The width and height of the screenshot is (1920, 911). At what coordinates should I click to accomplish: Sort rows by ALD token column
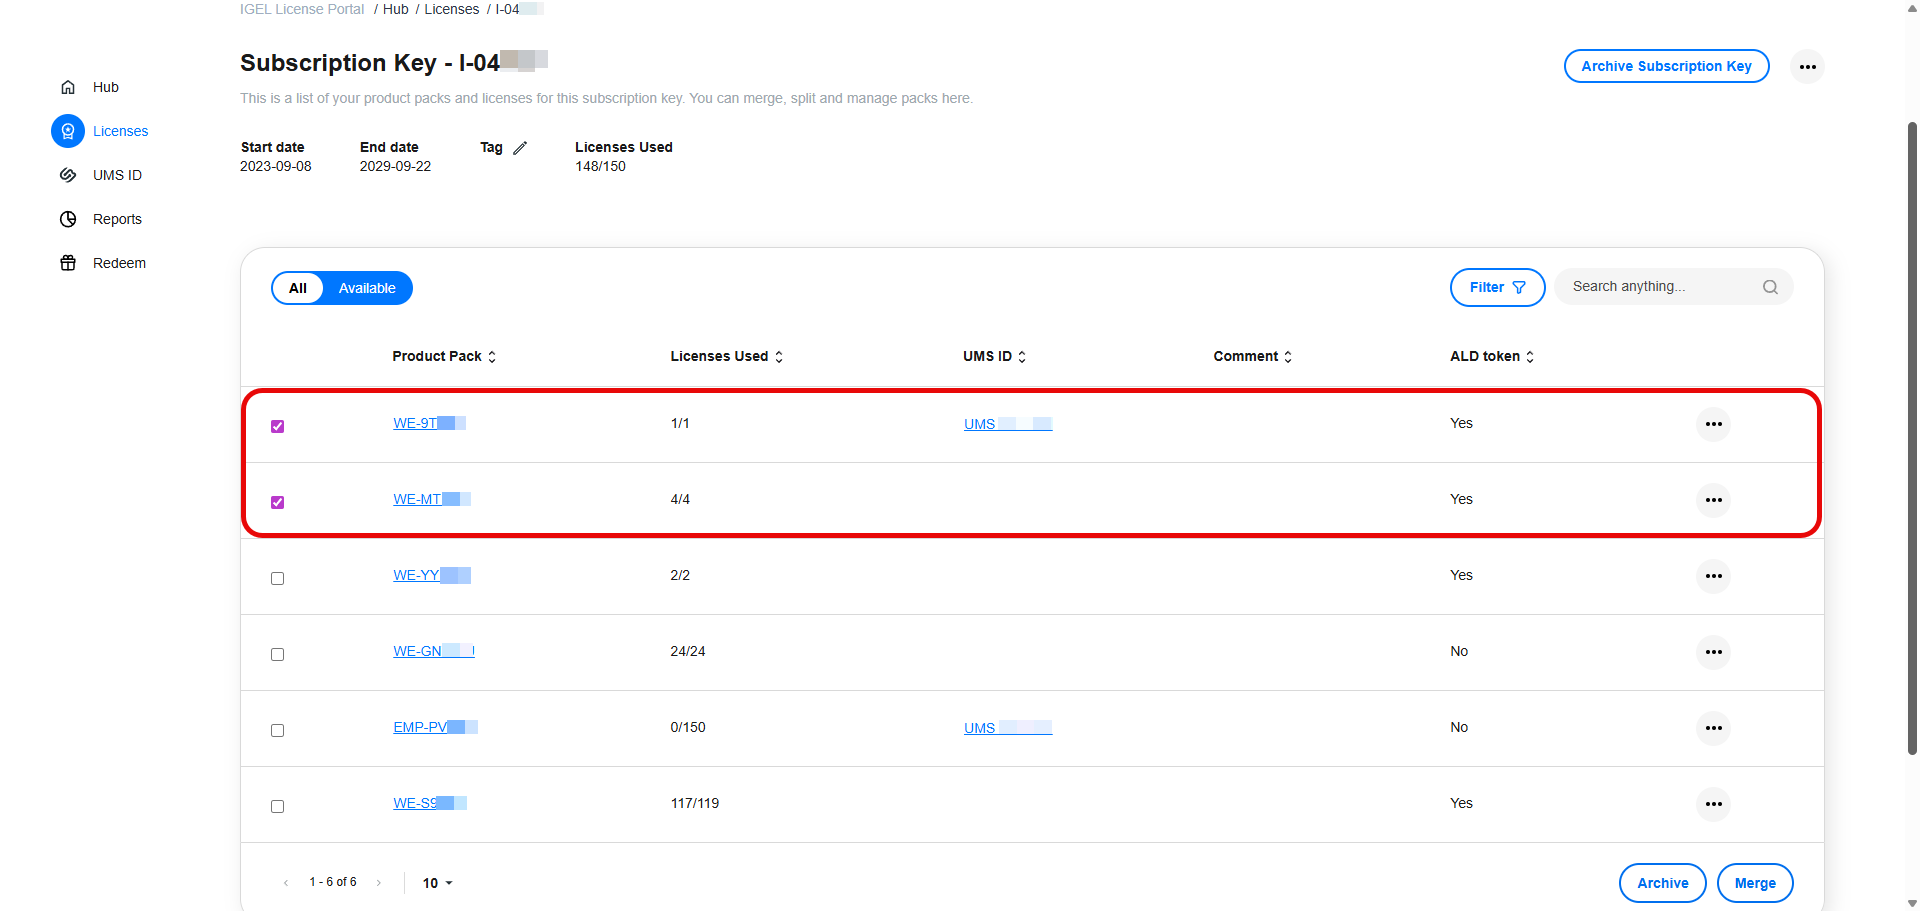pos(1529,356)
